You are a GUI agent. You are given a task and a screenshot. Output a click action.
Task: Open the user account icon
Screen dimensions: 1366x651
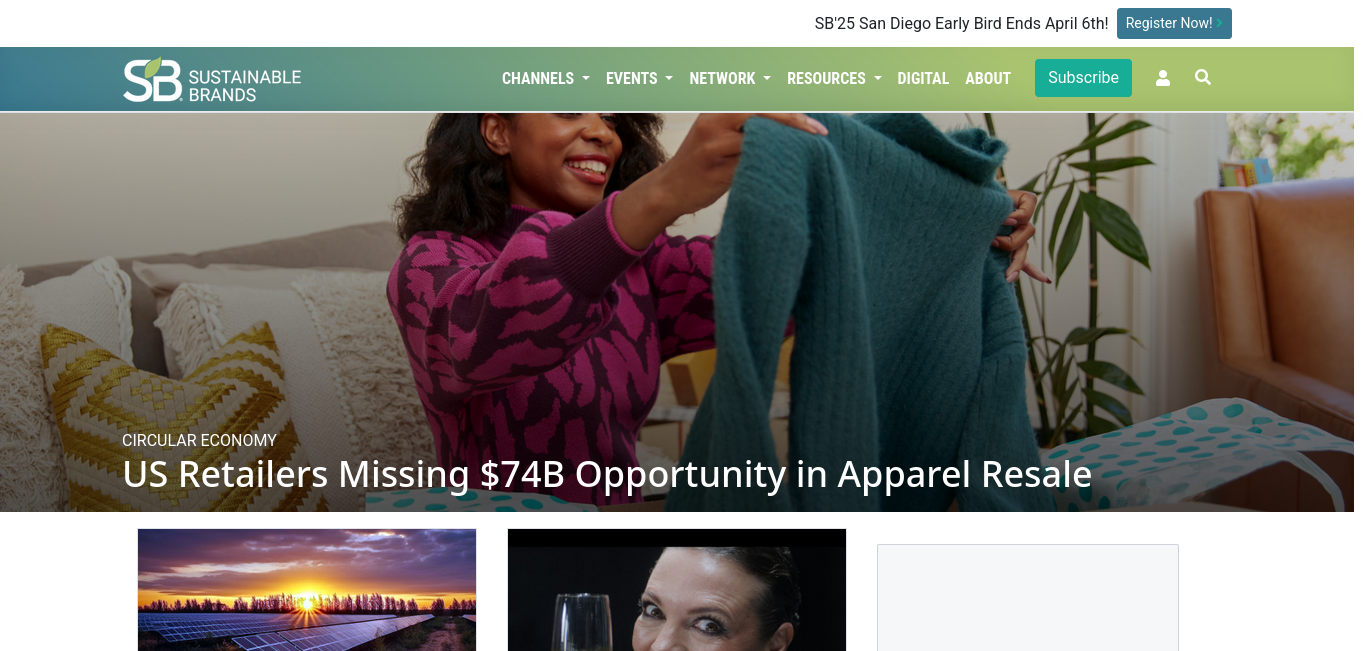tap(1163, 78)
